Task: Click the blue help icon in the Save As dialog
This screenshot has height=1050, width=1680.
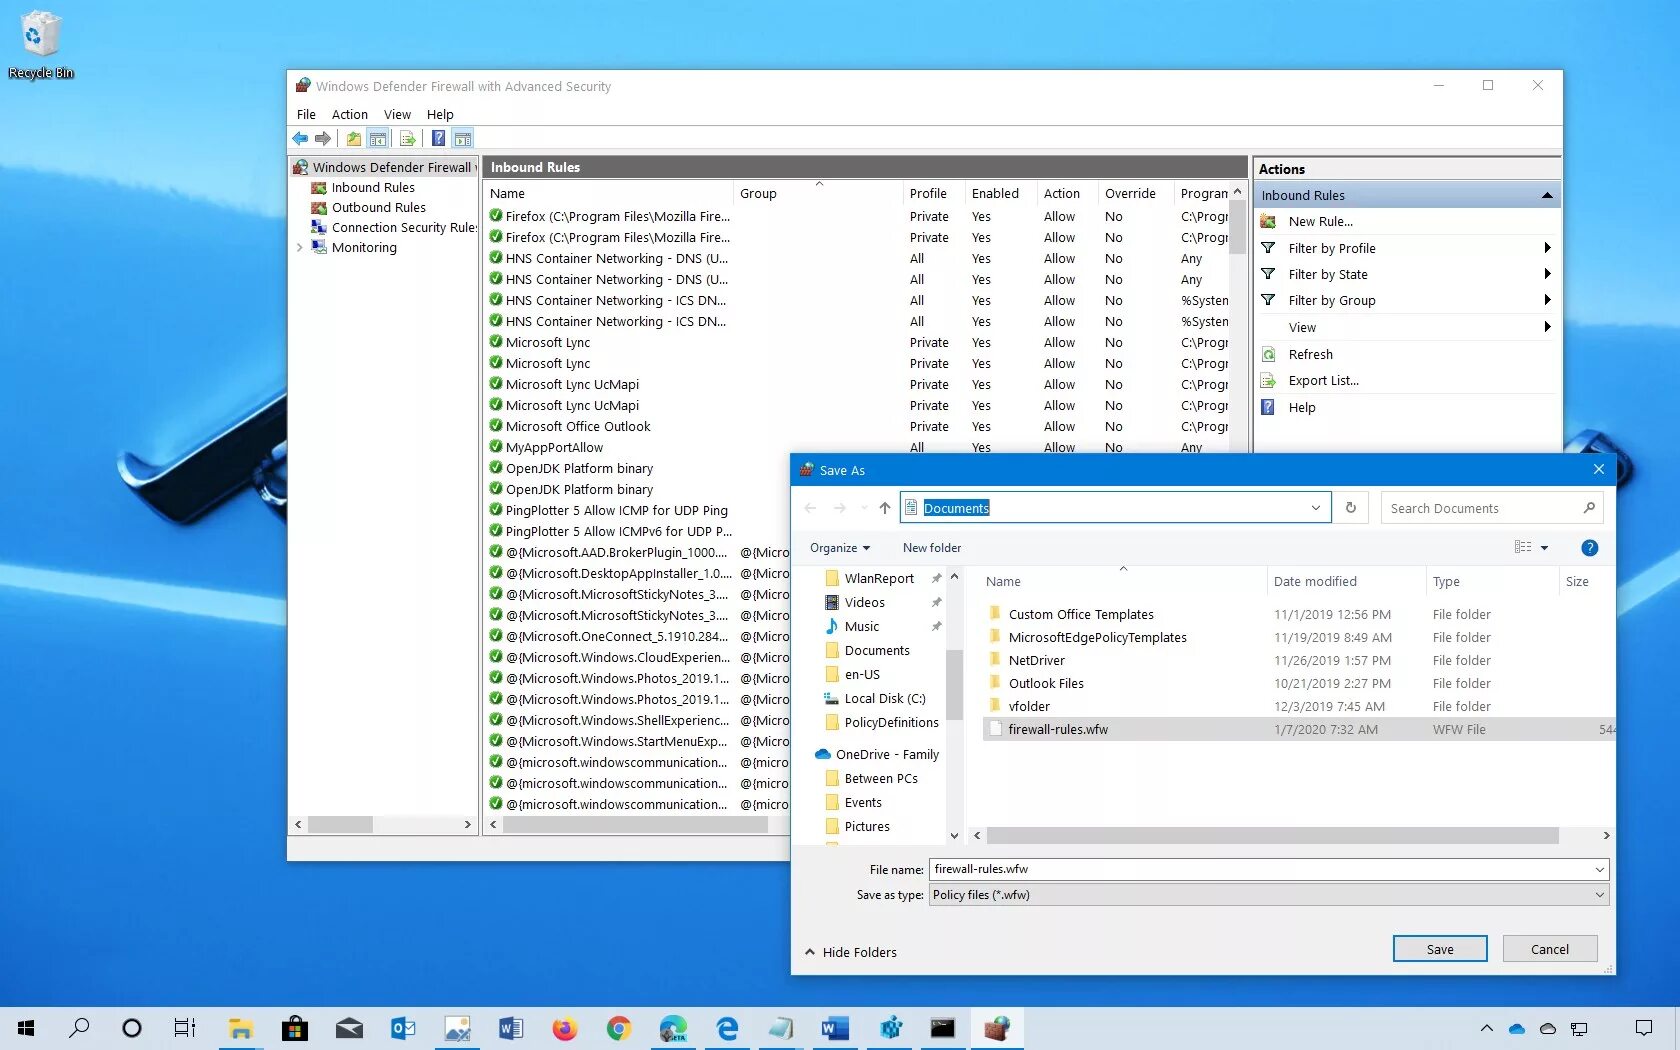Action: coord(1589,548)
